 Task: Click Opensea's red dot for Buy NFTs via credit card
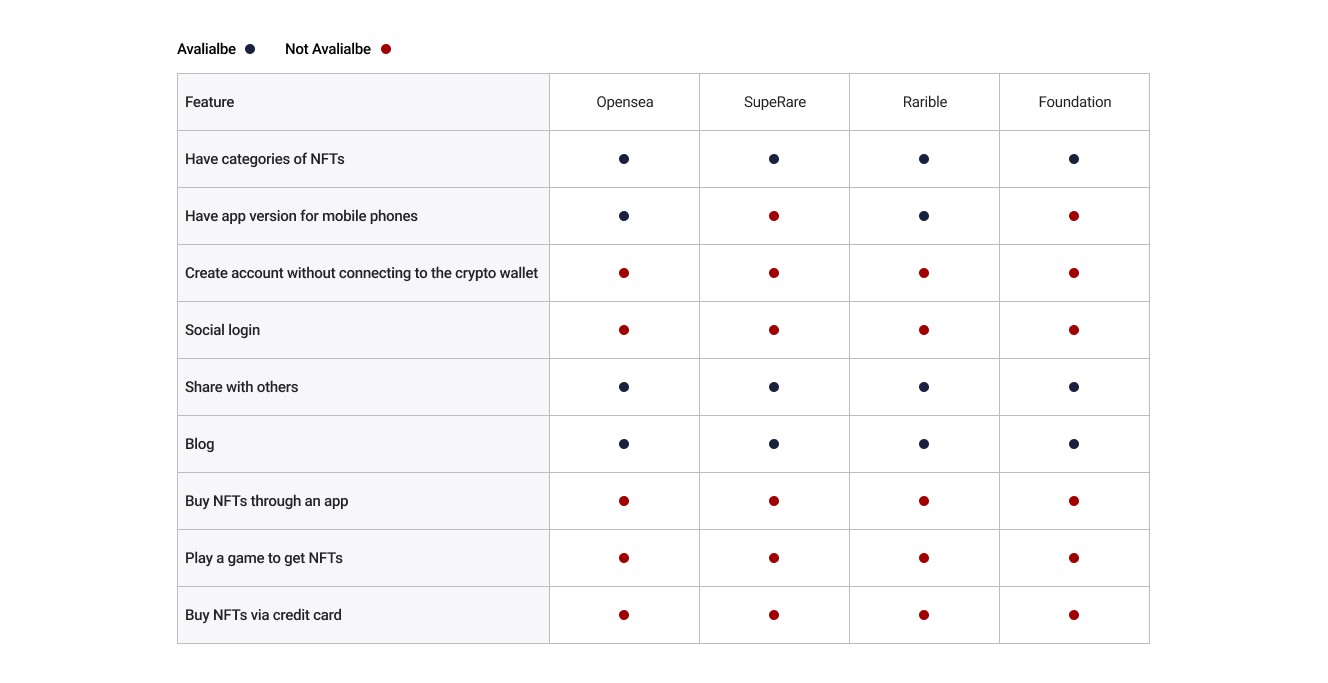pyautogui.click(x=624, y=615)
